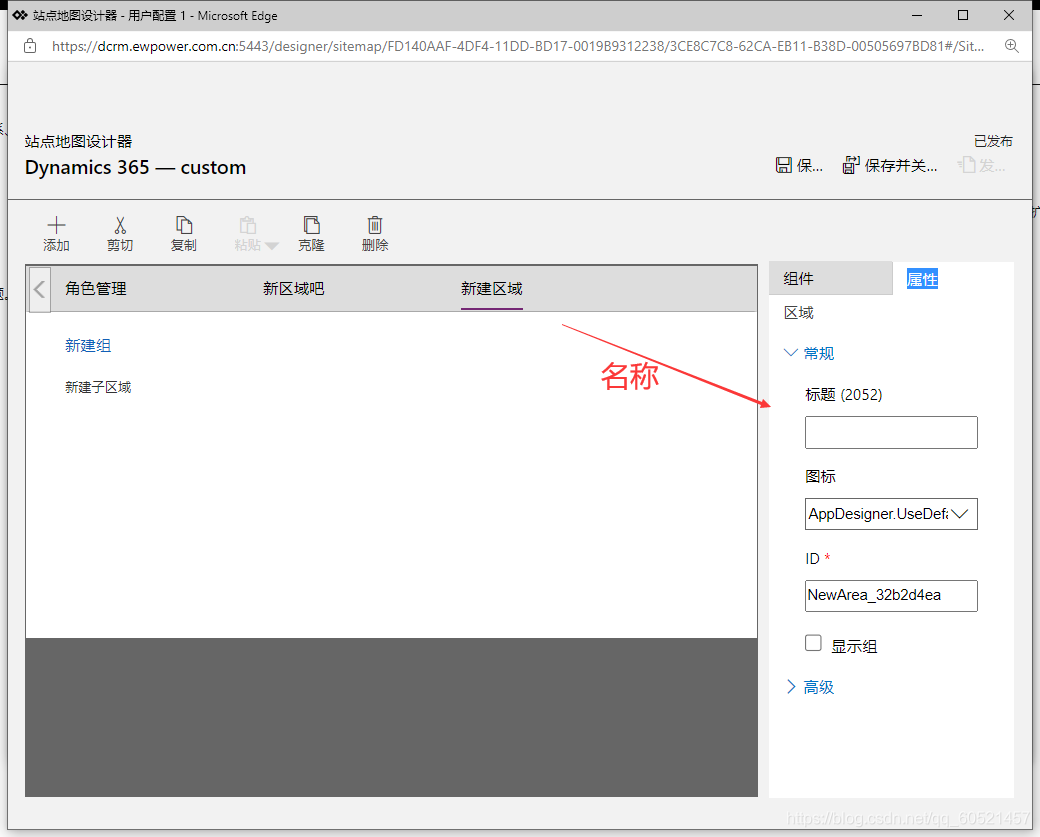This screenshot has width=1040, height=837.
Task: Click the Cut (剪切) scissors icon
Action: coord(120,225)
